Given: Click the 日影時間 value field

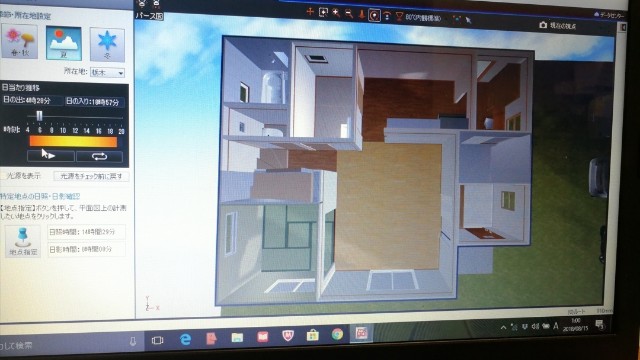Looking at the screenshot, I should point(86,249).
